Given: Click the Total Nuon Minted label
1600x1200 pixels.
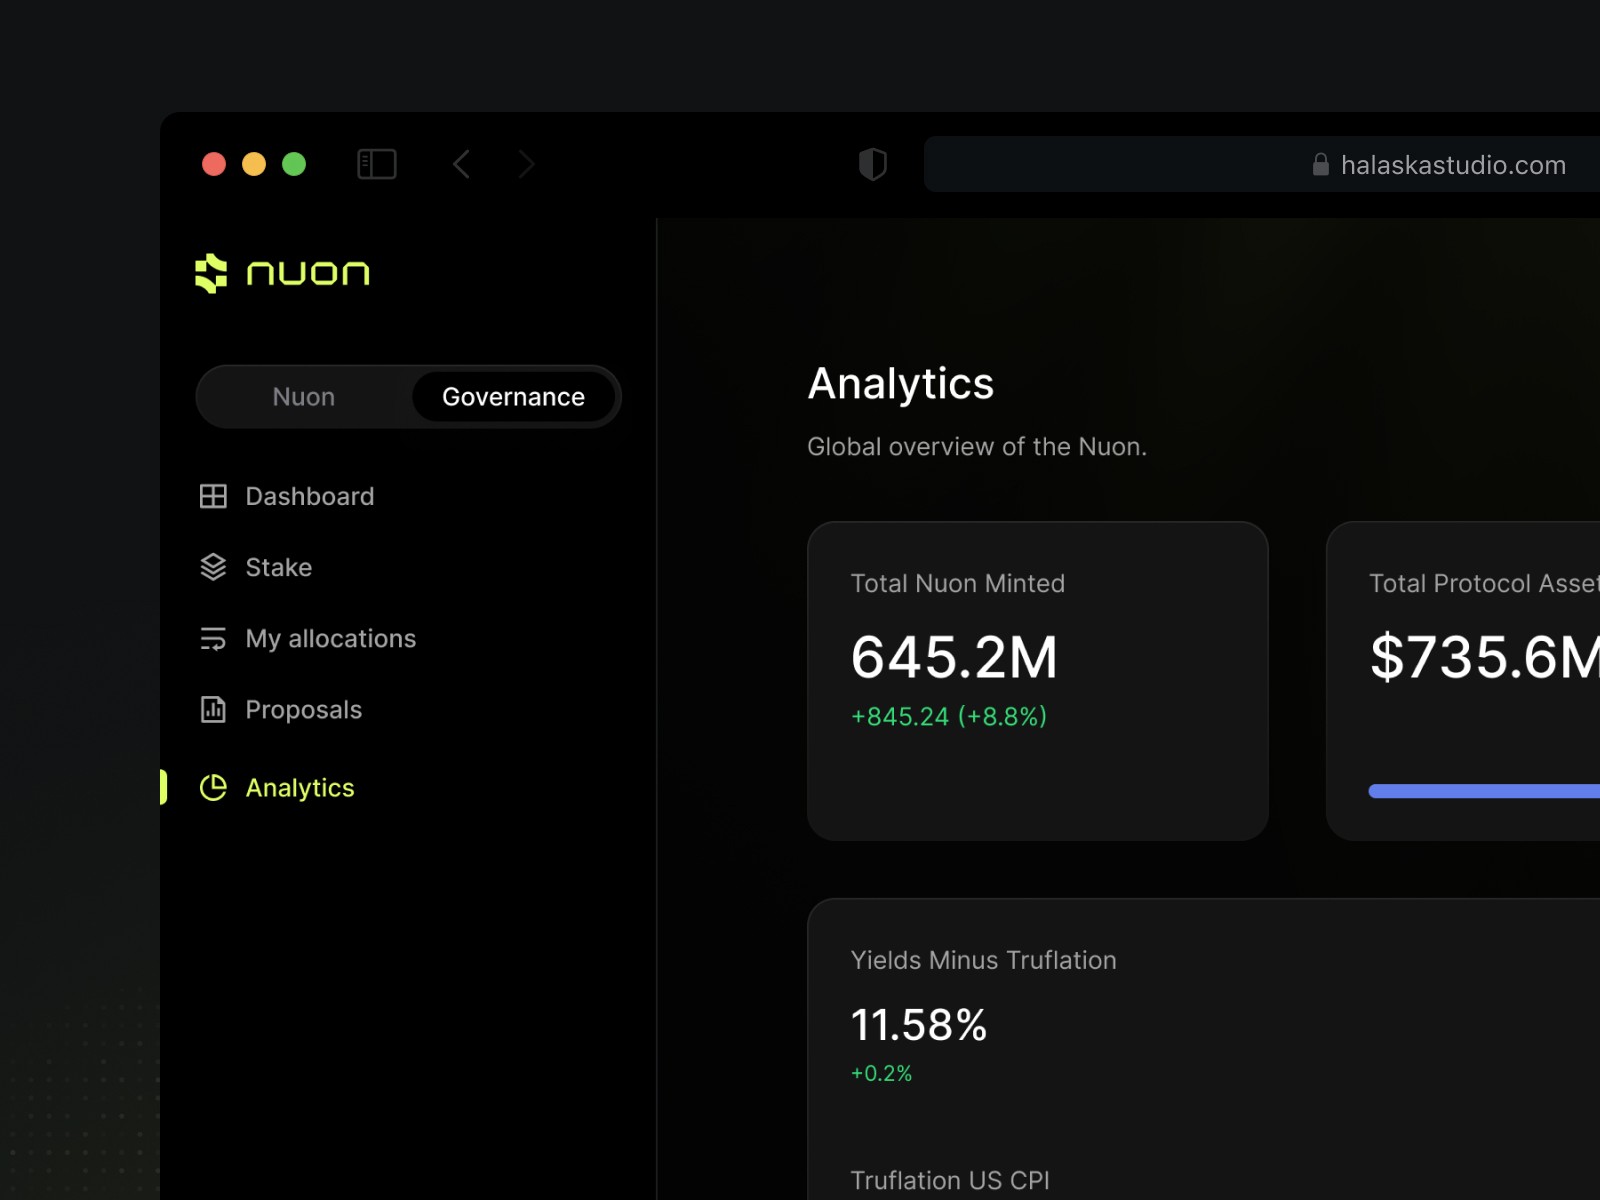Looking at the screenshot, I should click(x=958, y=583).
